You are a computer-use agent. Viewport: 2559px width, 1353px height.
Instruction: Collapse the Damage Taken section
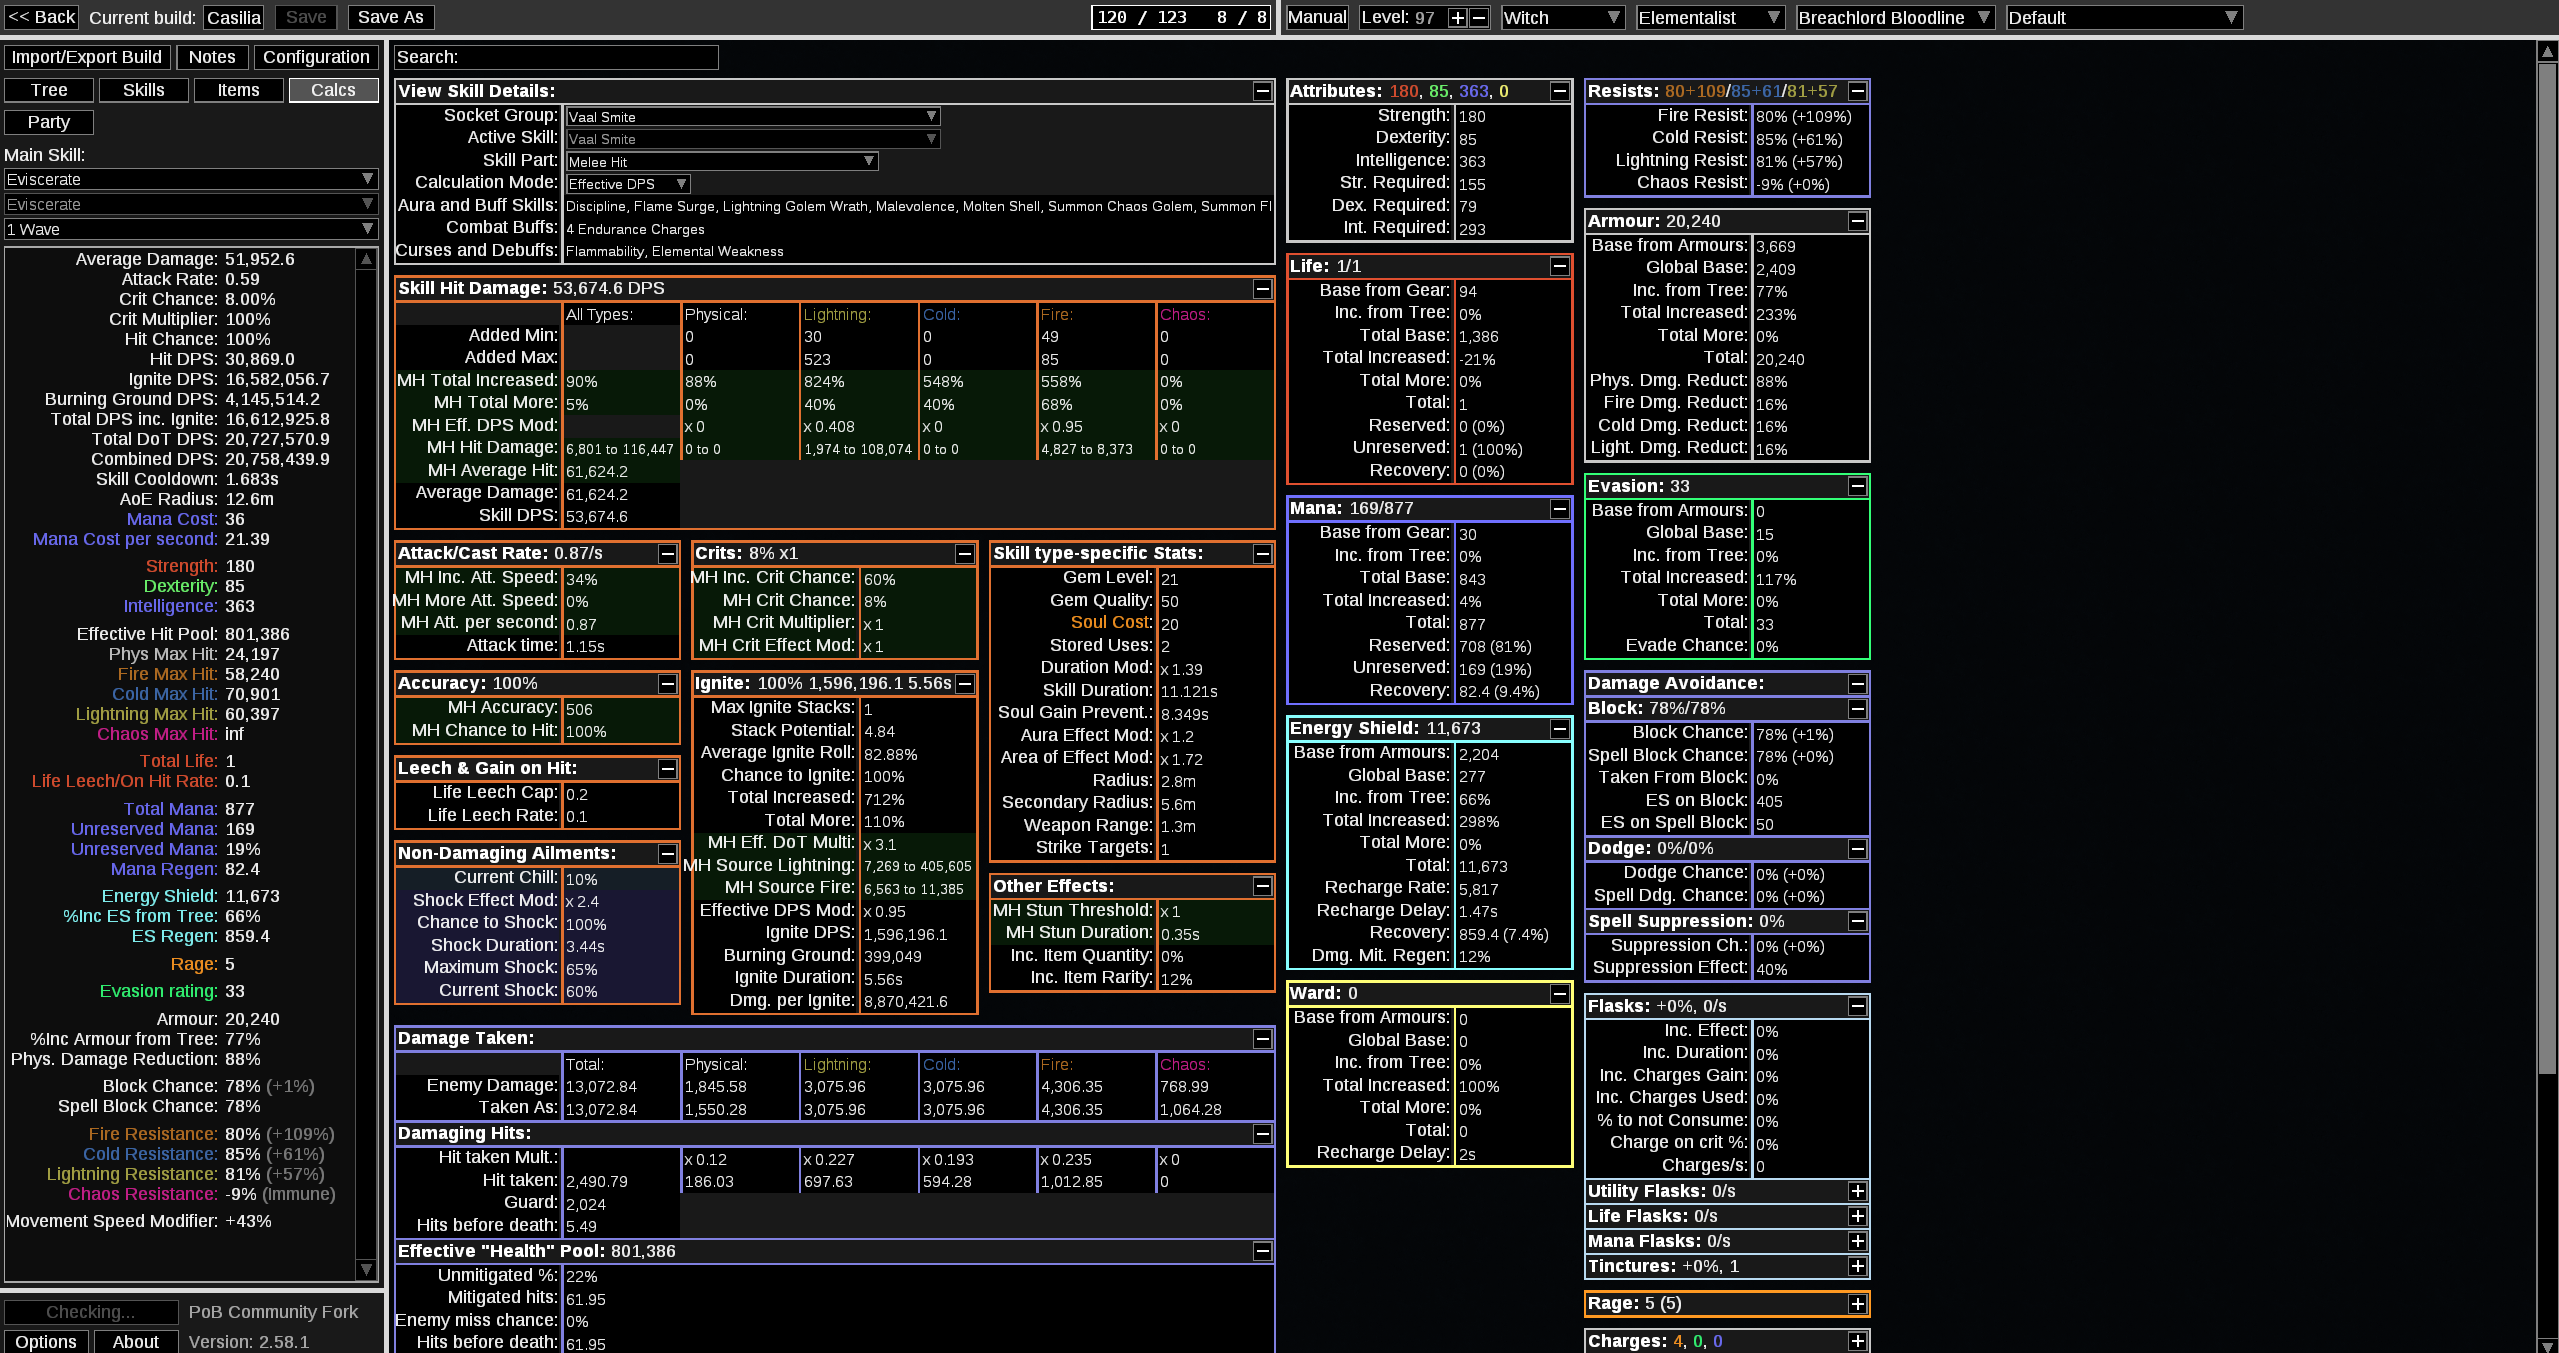[1262, 1039]
